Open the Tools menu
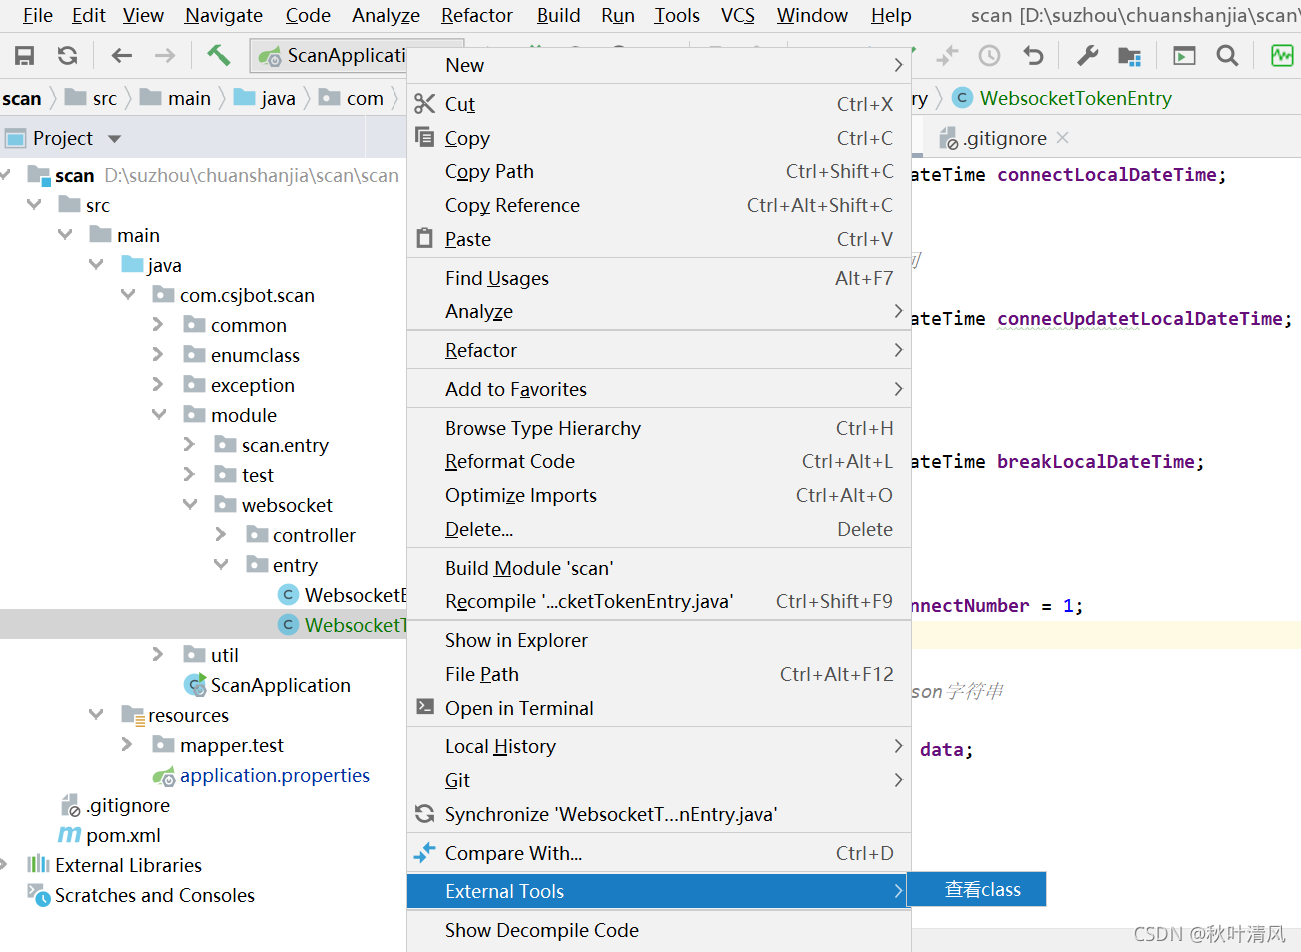The width and height of the screenshot is (1301, 952). tap(677, 15)
